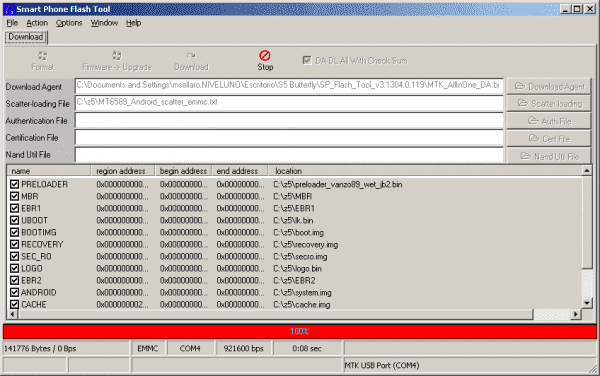Click the Download Agent browse button

549,86
